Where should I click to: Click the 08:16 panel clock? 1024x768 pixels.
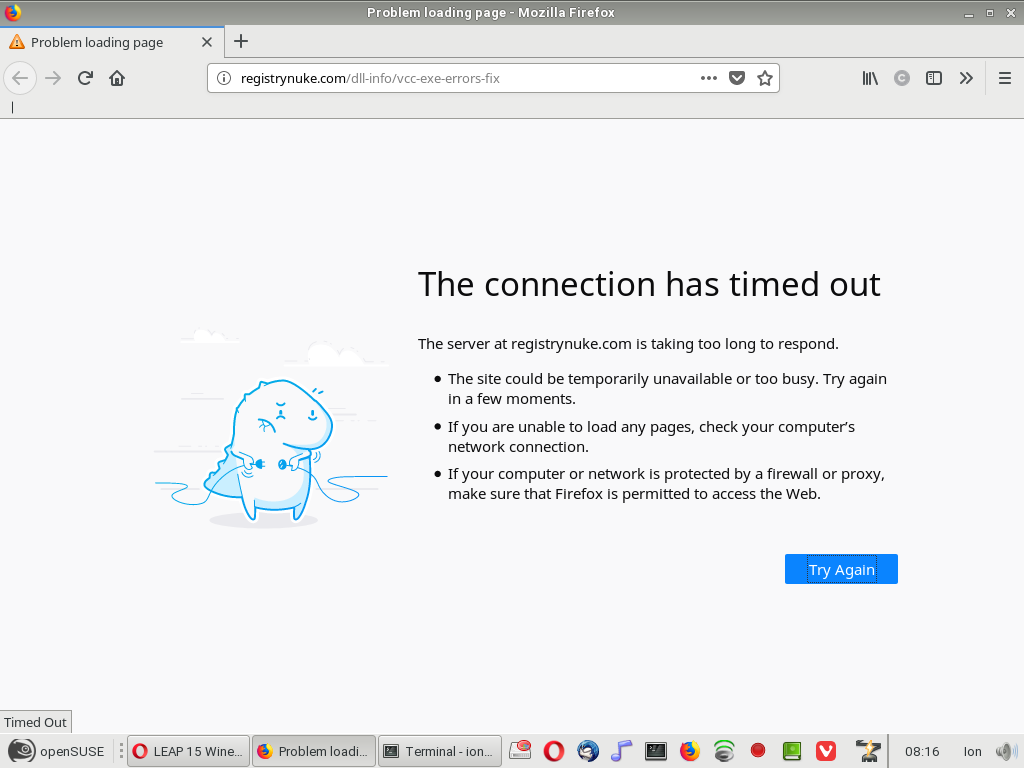point(922,752)
